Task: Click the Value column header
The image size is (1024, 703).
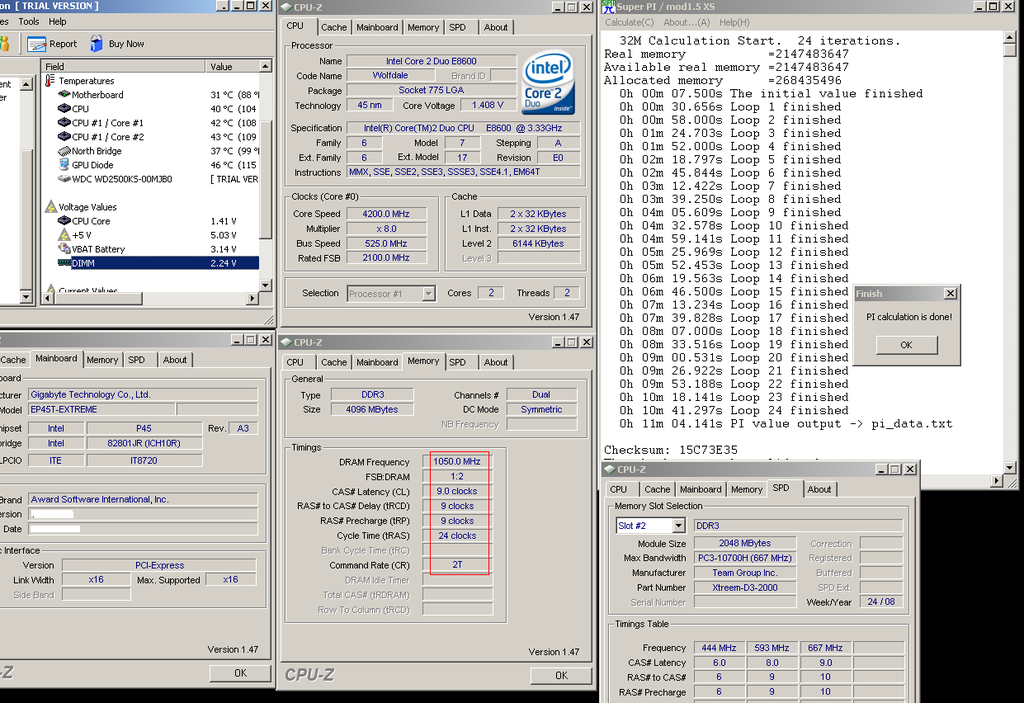Action: tap(221, 66)
